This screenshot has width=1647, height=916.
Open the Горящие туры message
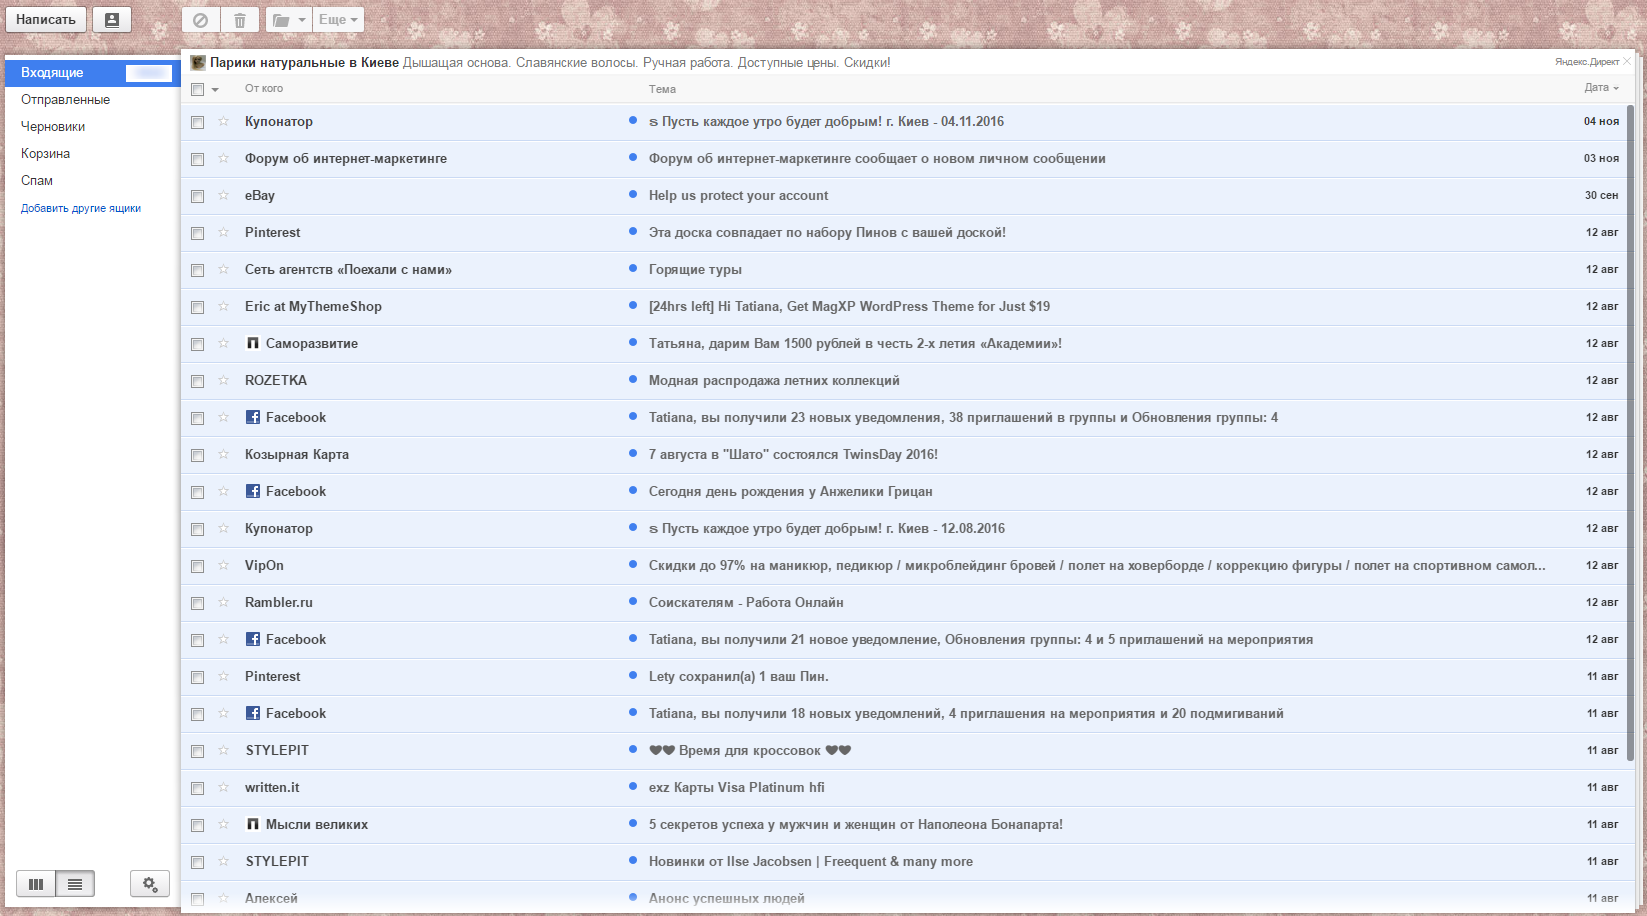tap(695, 269)
